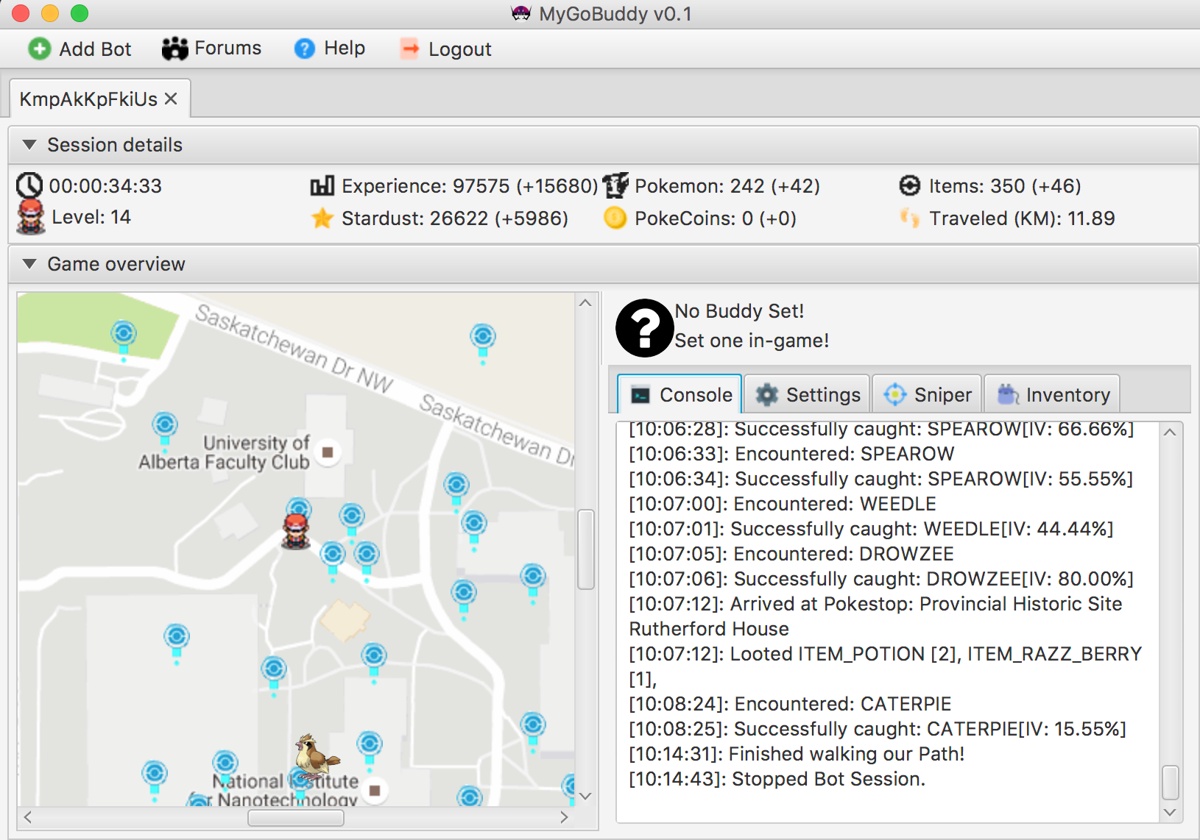The width and height of the screenshot is (1200, 840).
Task: Click the console scrollbar thumb
Action: (1170, 782)
